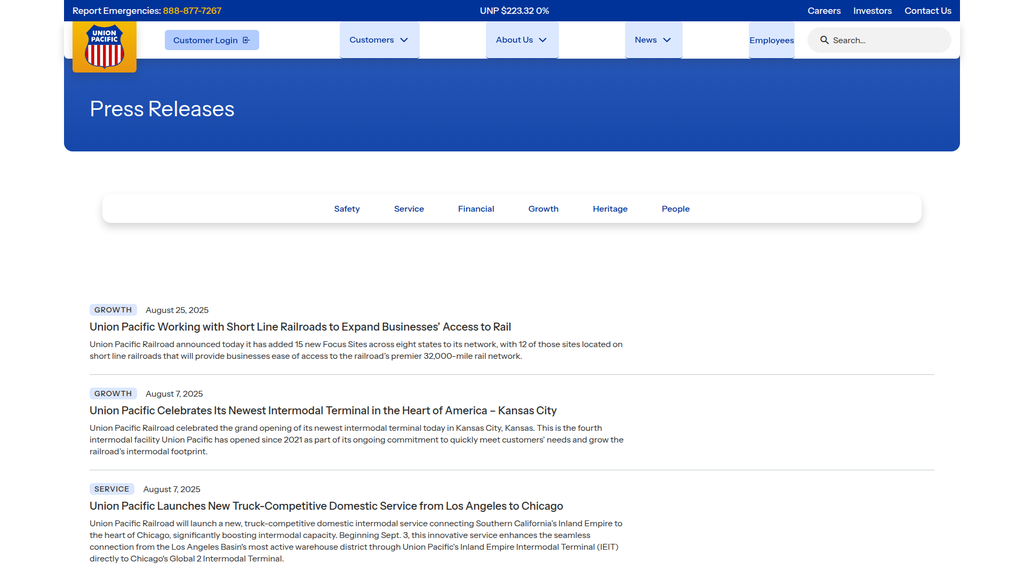
Task: Click the '15 new Focus Sites' summary paragraph
Action: pyautogui.click(x=356, y=350)
